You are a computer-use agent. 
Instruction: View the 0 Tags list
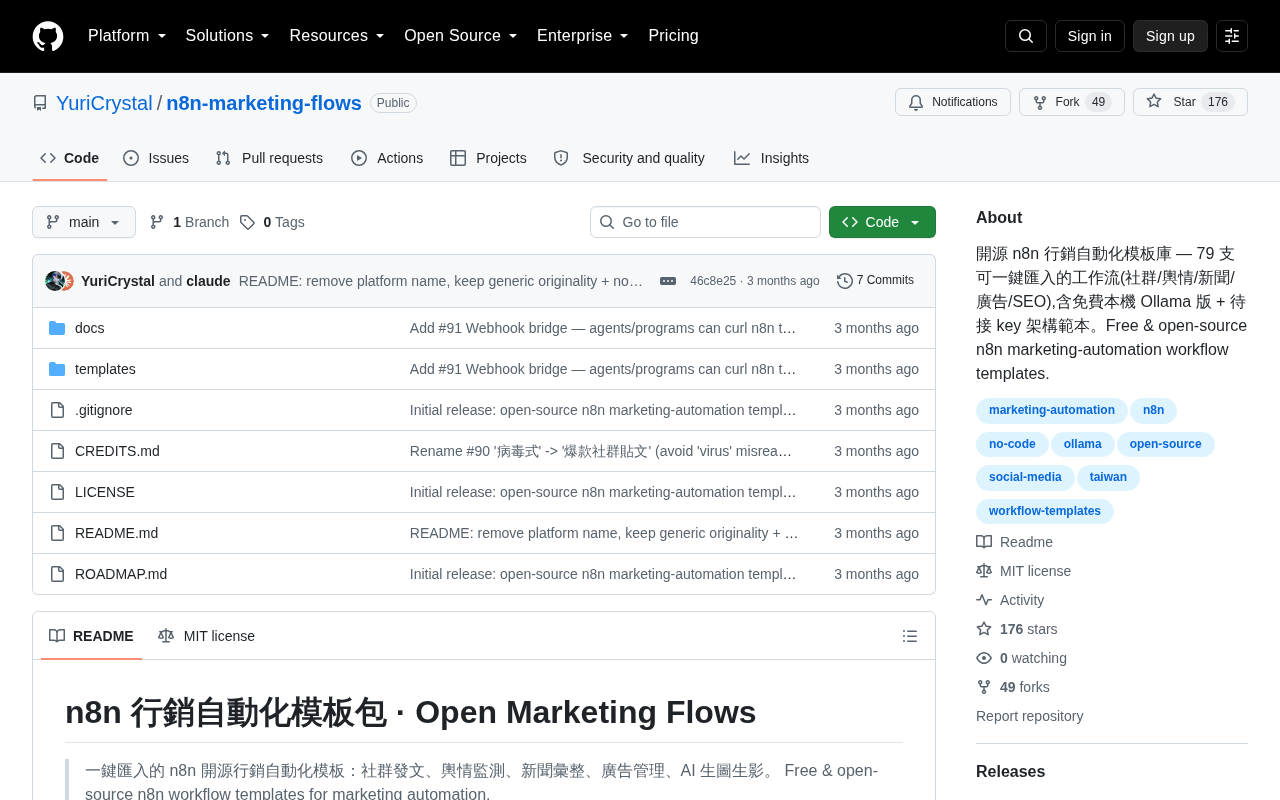click(272, 222)
